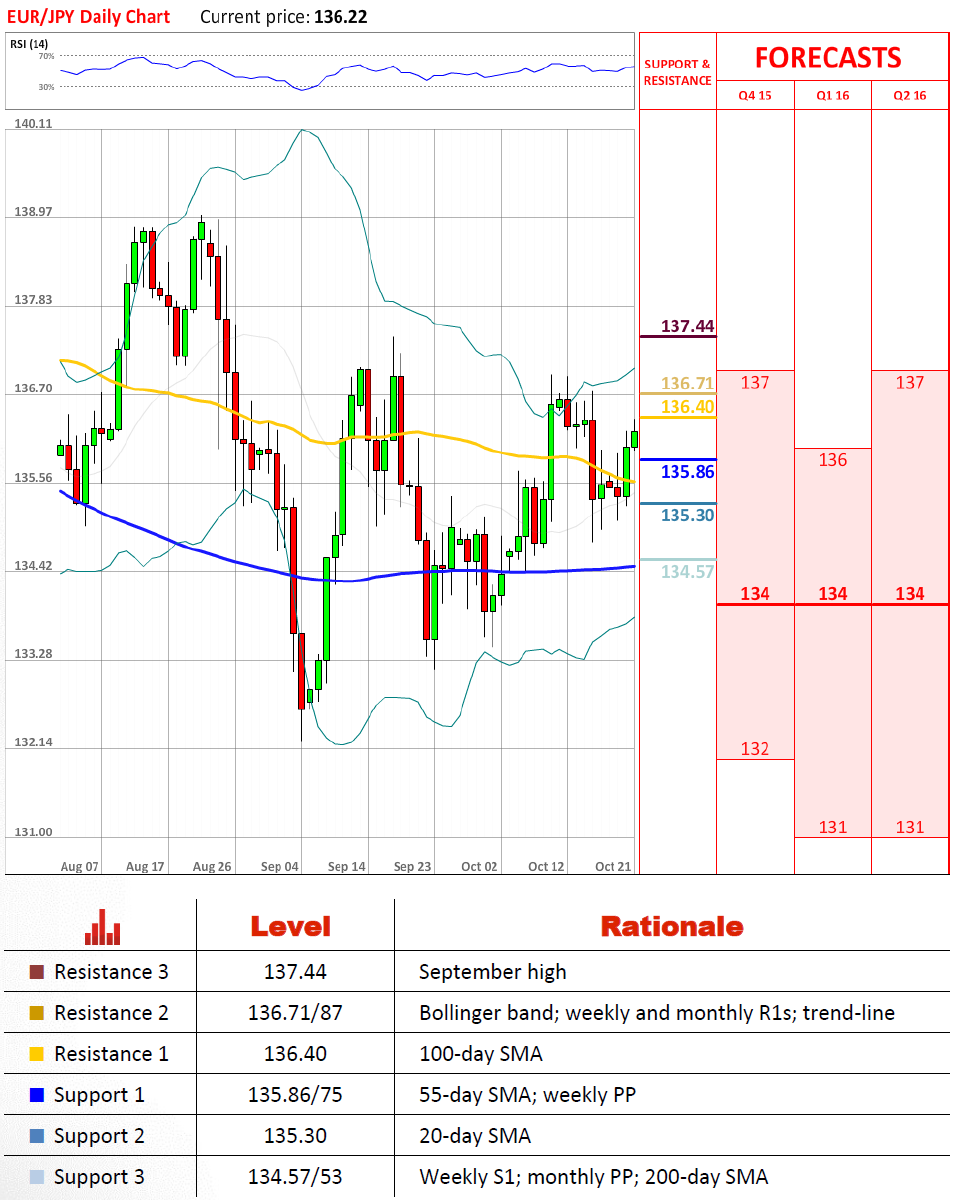Click the 131.00 price axis label
This screenshot has width=953, height=1200.
(x=33, y=831)
